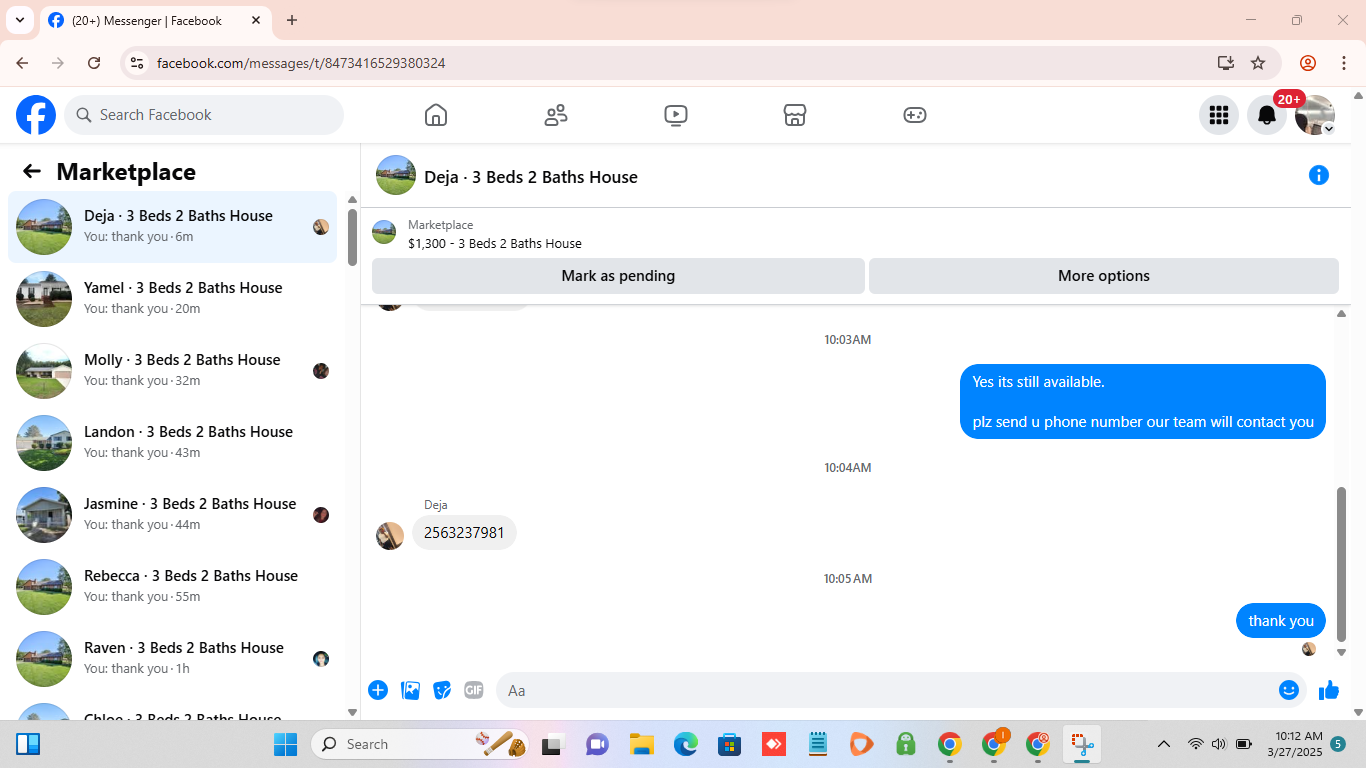Viewport: 1366px width, 768px height.
Task: Open Molly's 3 Beds 2 Baths House chat
Action: click(x=173, y=371)
